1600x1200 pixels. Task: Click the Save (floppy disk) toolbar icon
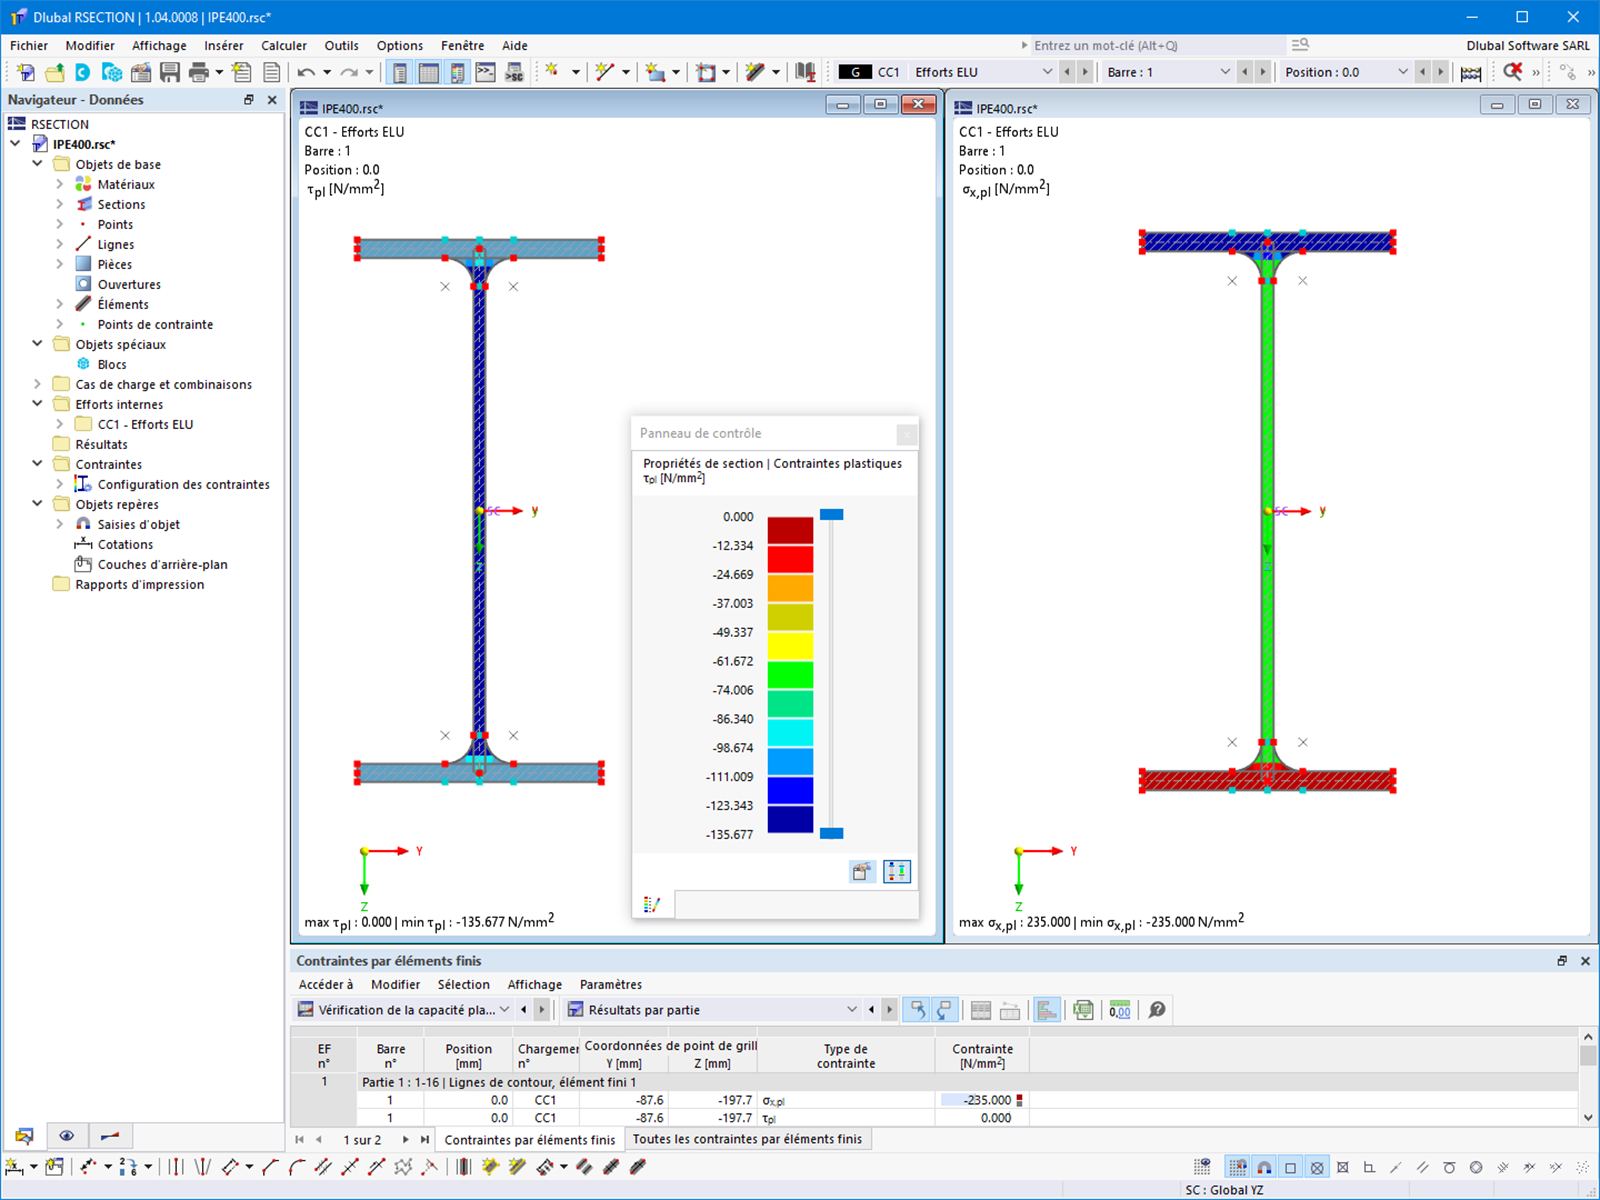170,72
